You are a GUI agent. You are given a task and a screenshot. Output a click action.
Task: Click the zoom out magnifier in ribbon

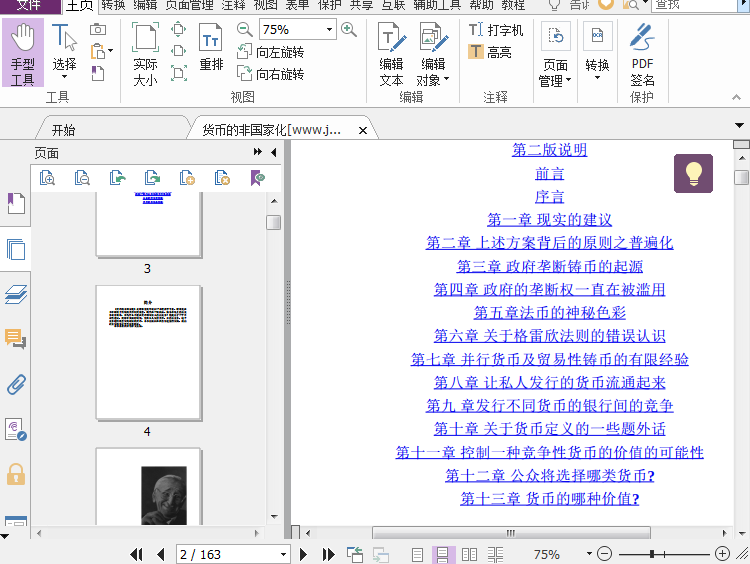(244, 30)
